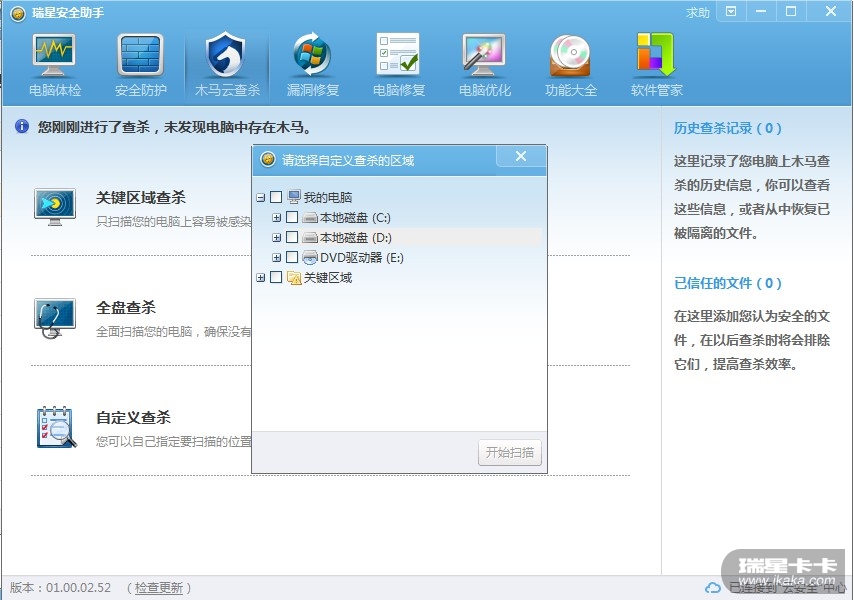The height and width of the screenshot is (600, 854).
Task: Open 功能大全 disc icon
Action: pyautogui.click(x=570, y=55)
